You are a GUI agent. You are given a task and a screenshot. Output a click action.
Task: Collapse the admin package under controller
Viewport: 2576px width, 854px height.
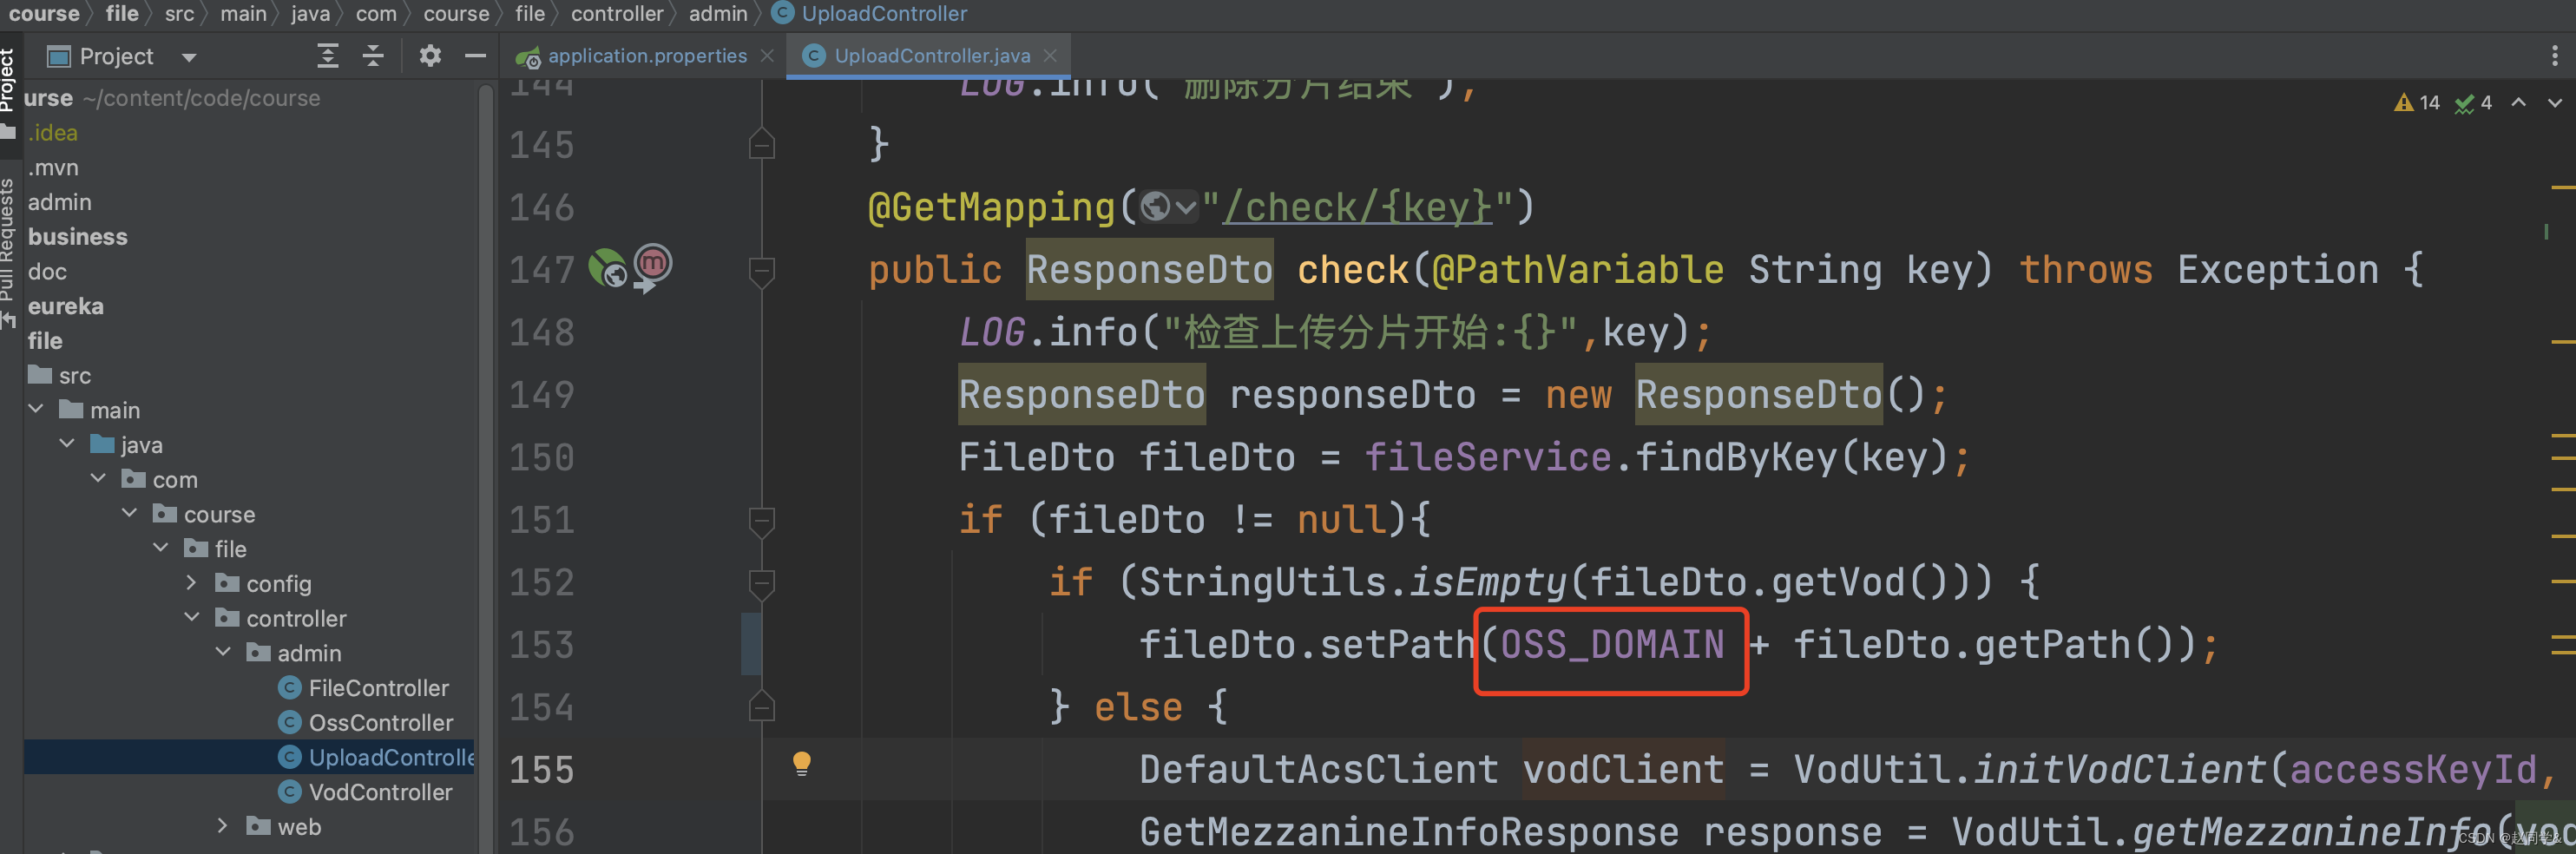pyautogui.click(x=223, y=652)
